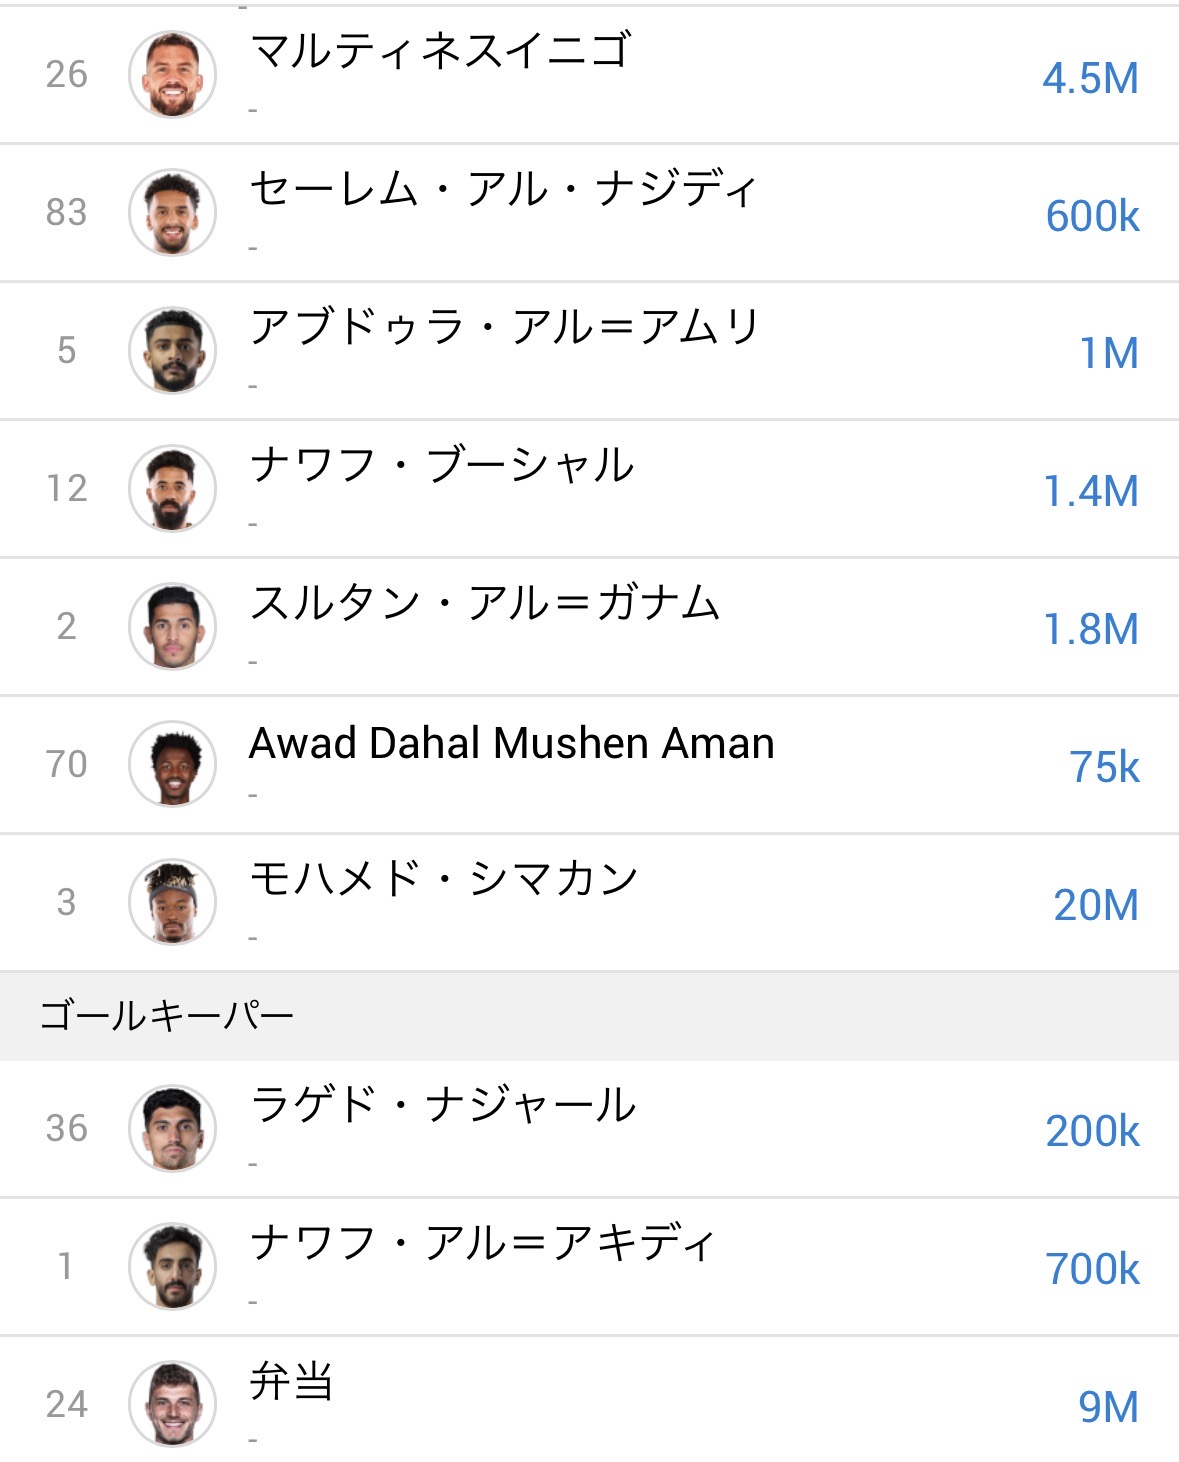Screen dimensions: 1179x1462
Task: Tap the ゴールキーパー section header
Action: click(x=166, y=1017)
